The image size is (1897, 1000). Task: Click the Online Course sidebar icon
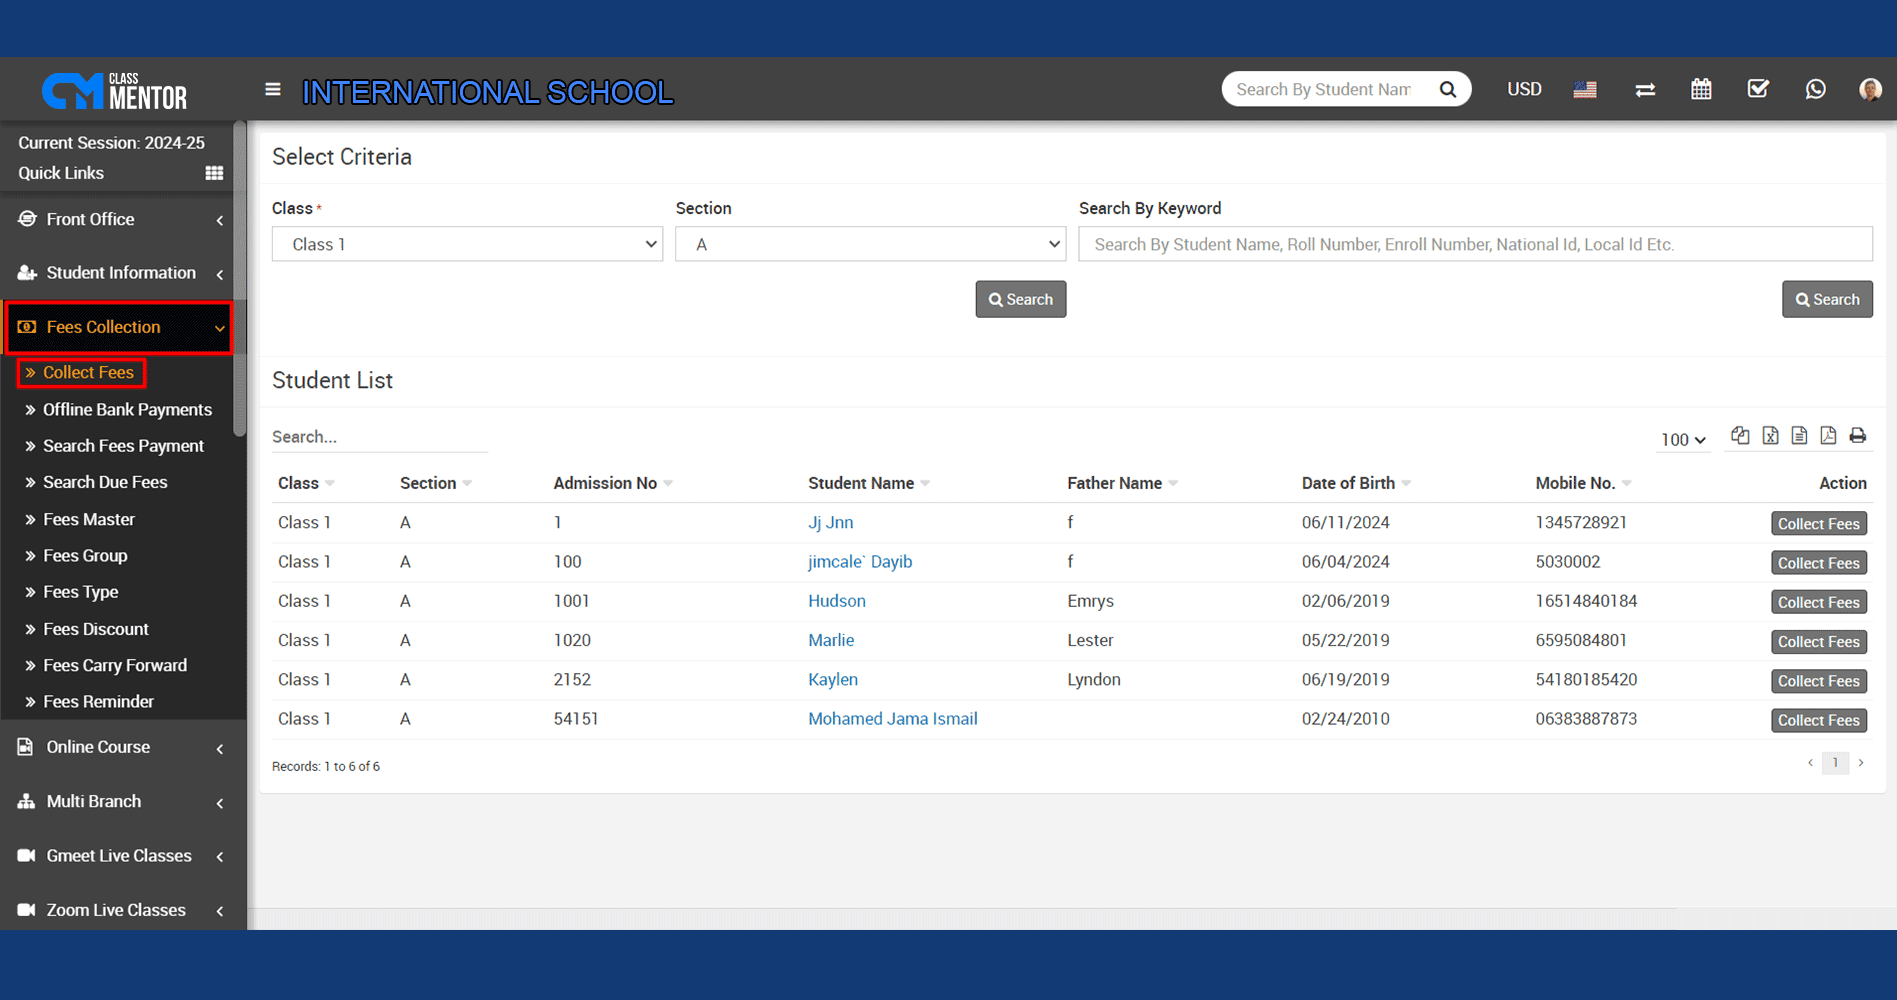26,747
